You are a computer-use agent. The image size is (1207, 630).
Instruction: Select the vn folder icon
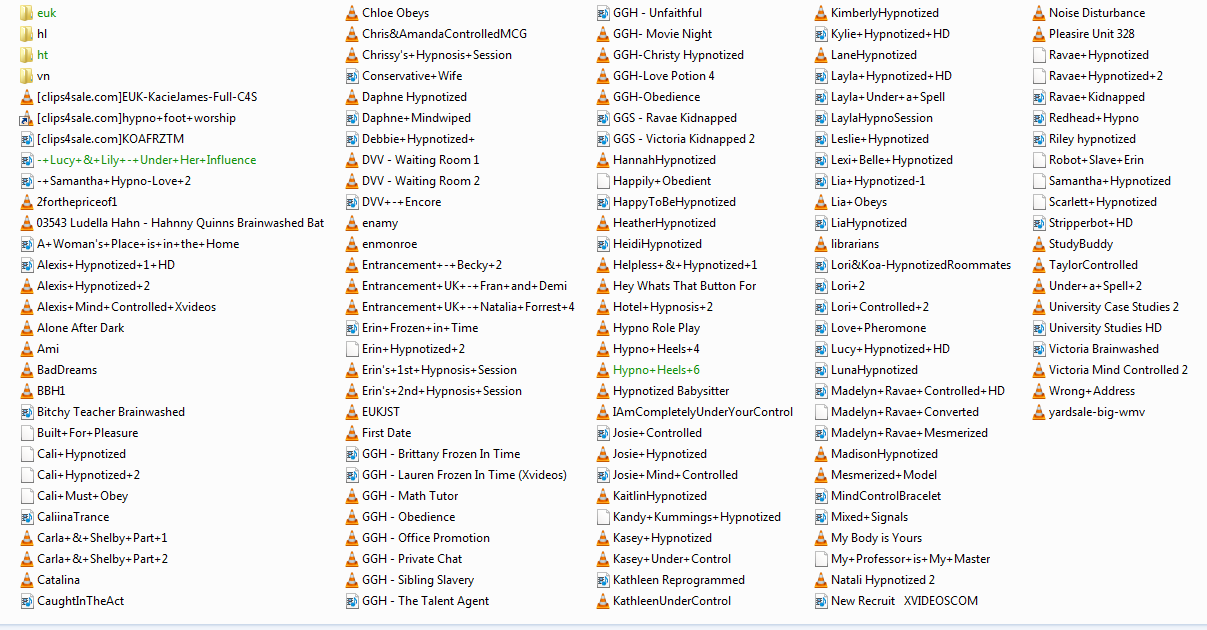click(x=27, y=76)
